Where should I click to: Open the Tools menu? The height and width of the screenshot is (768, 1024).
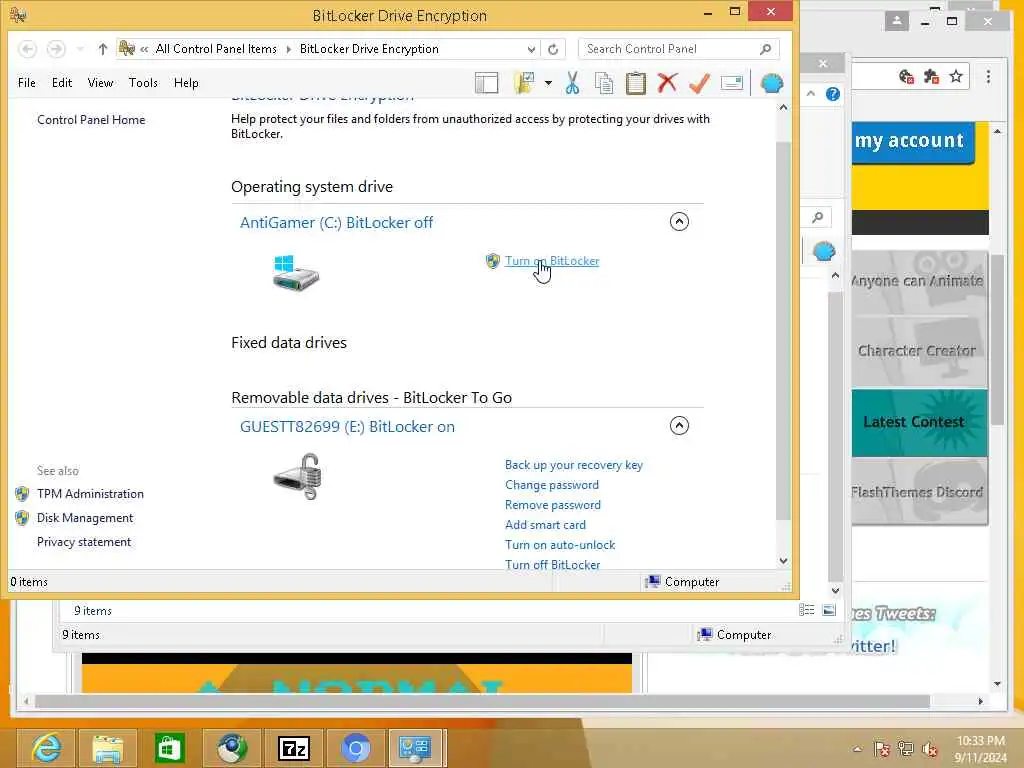tap(143, 83)
